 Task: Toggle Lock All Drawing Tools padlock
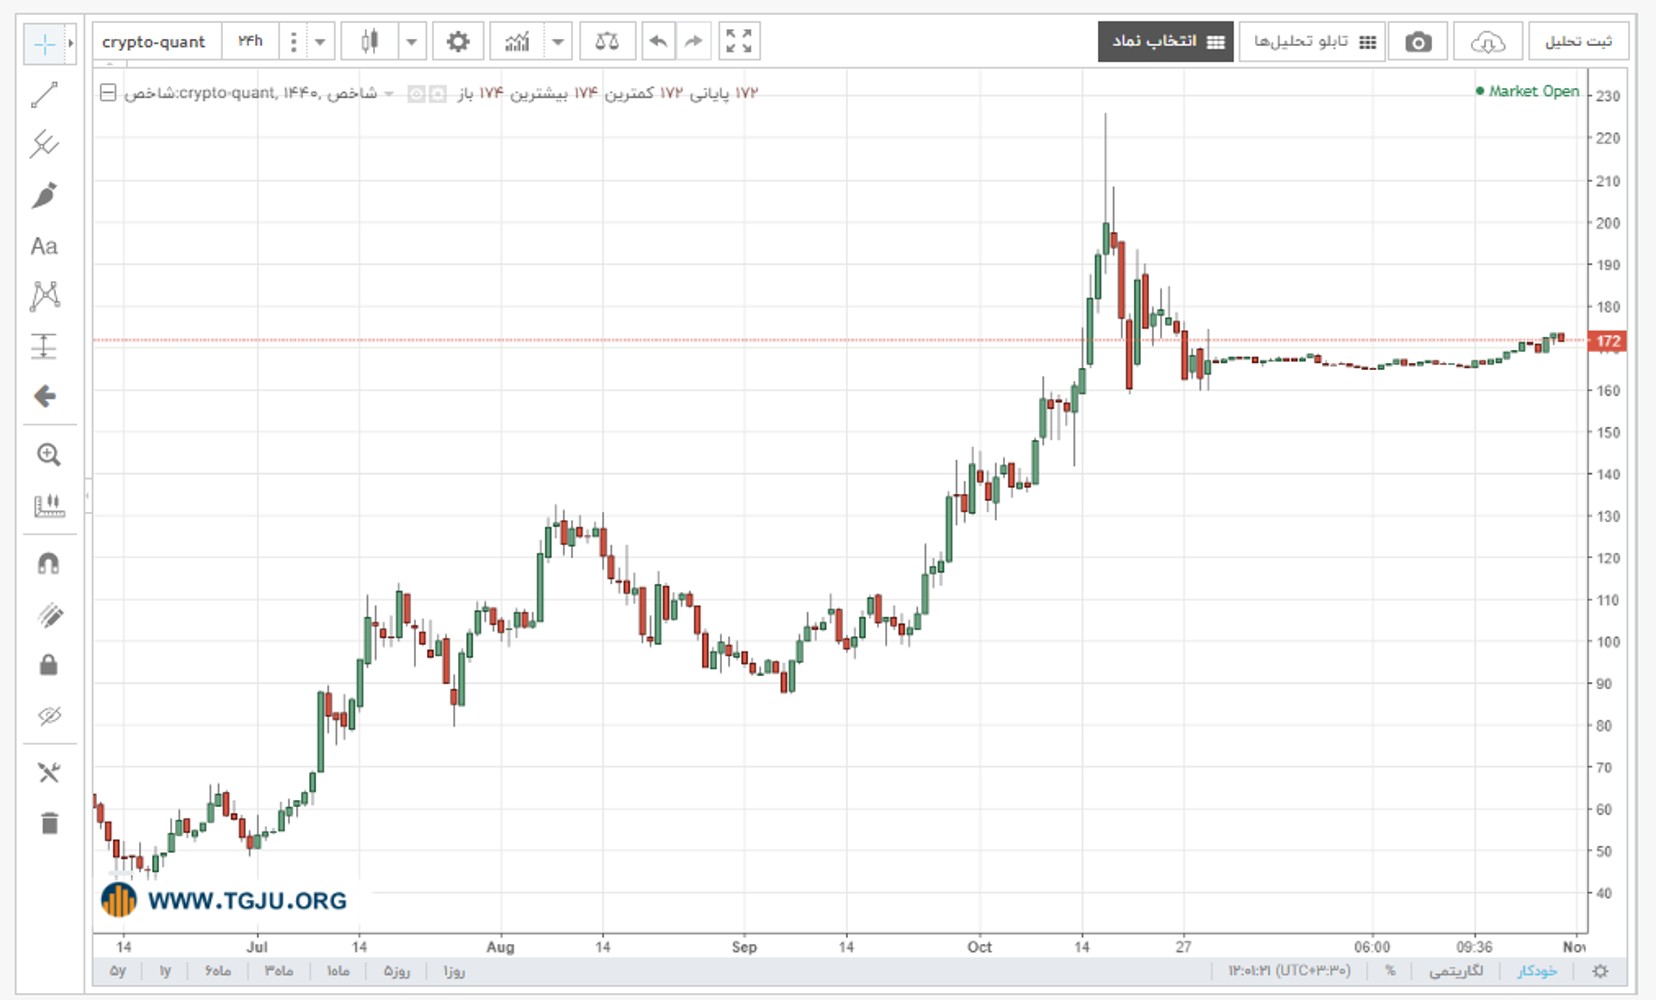(x=48, y=665)
